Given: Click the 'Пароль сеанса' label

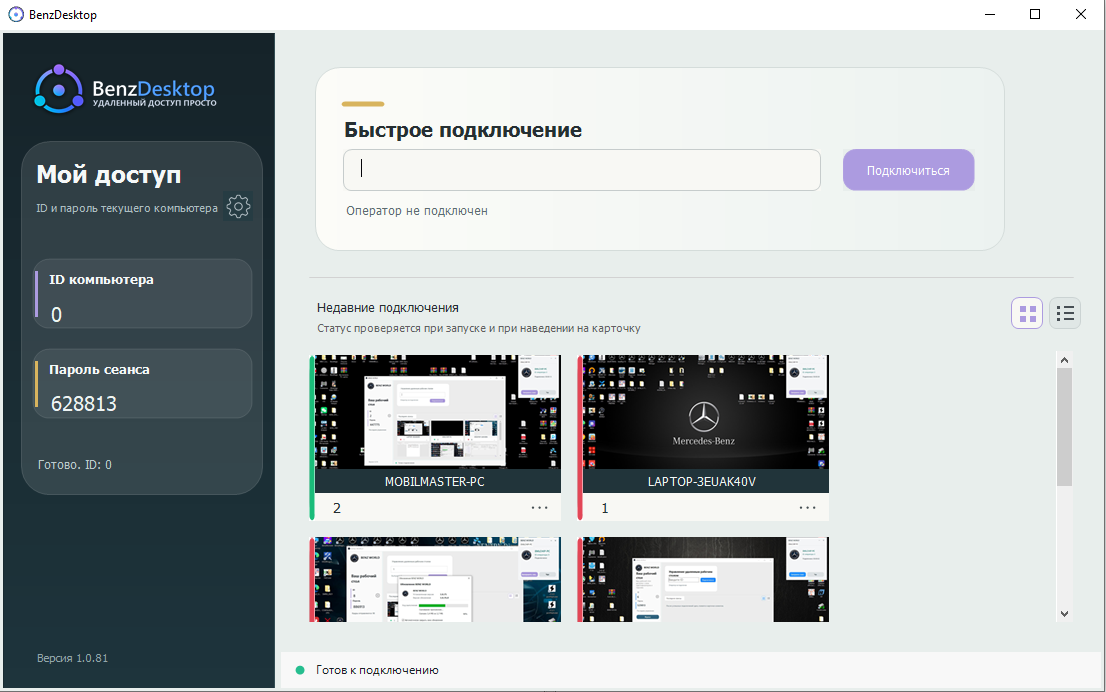Looking at the screenshot, I should click(x=99, y=370).
